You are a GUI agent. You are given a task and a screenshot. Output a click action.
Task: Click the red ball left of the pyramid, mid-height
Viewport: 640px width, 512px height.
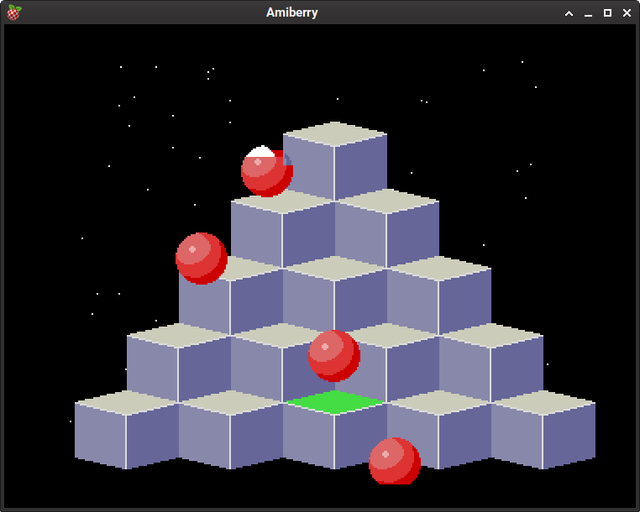click(x=202, y=258)
